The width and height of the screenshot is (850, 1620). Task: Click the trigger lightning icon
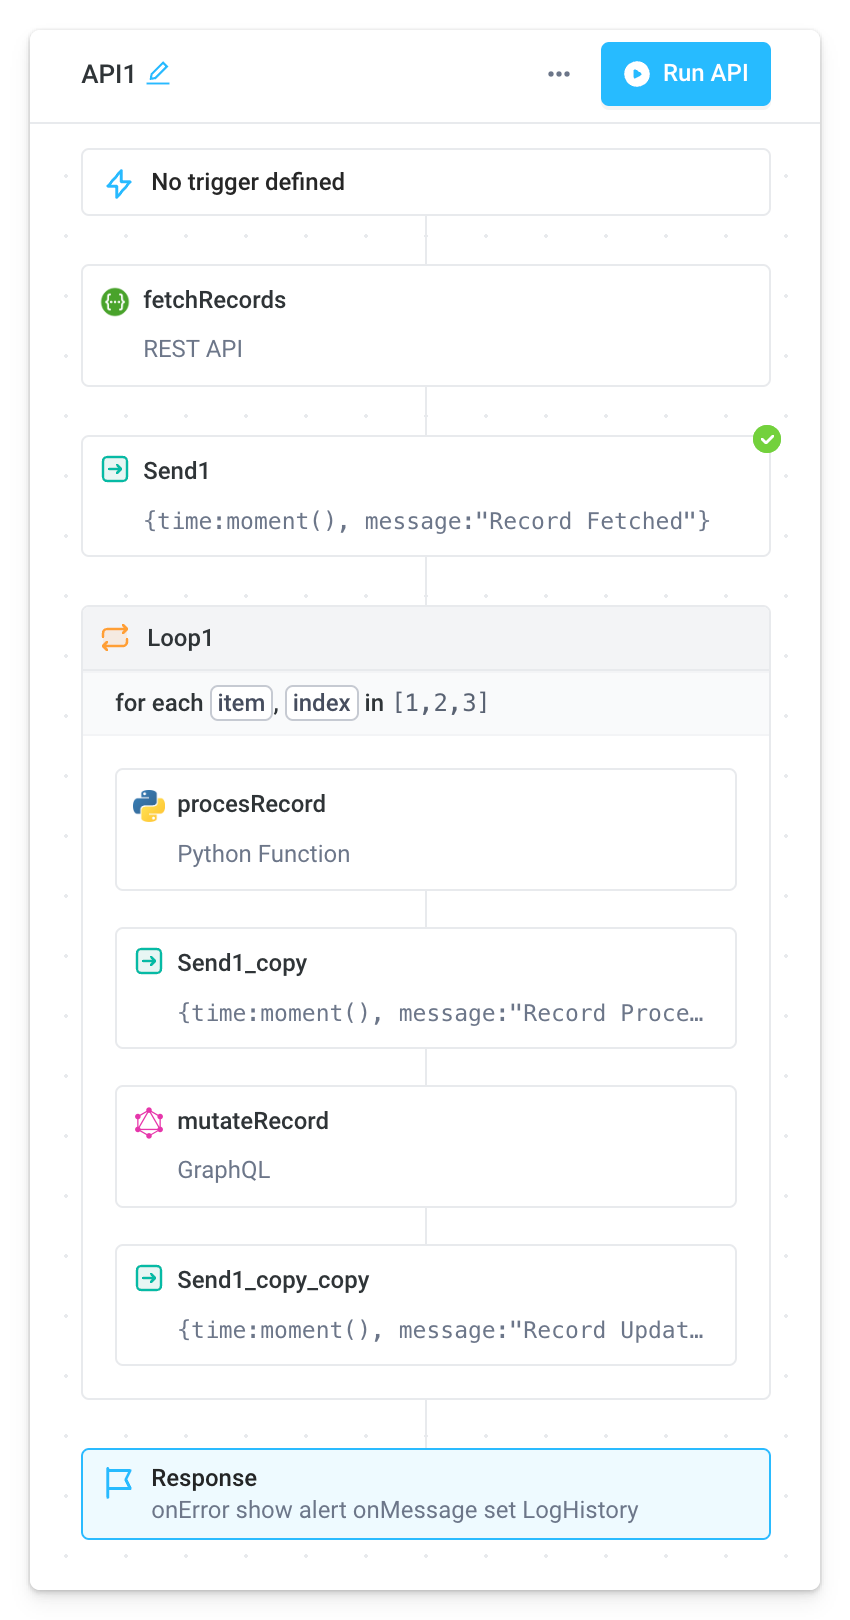coord(118,182)
